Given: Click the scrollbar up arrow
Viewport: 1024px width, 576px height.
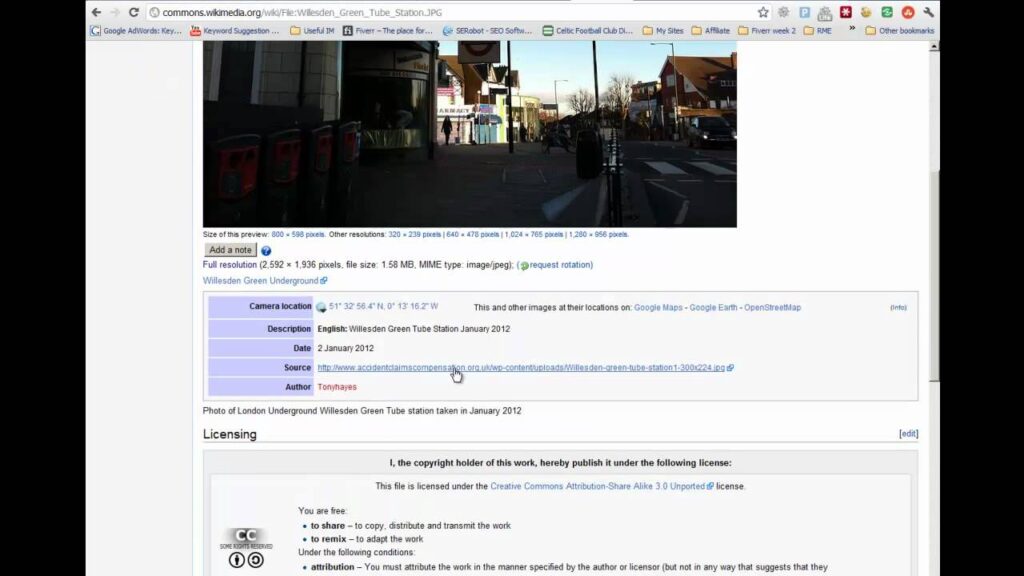Looking at the screenshot, I should pyautogui.click(x=935, y=46).
